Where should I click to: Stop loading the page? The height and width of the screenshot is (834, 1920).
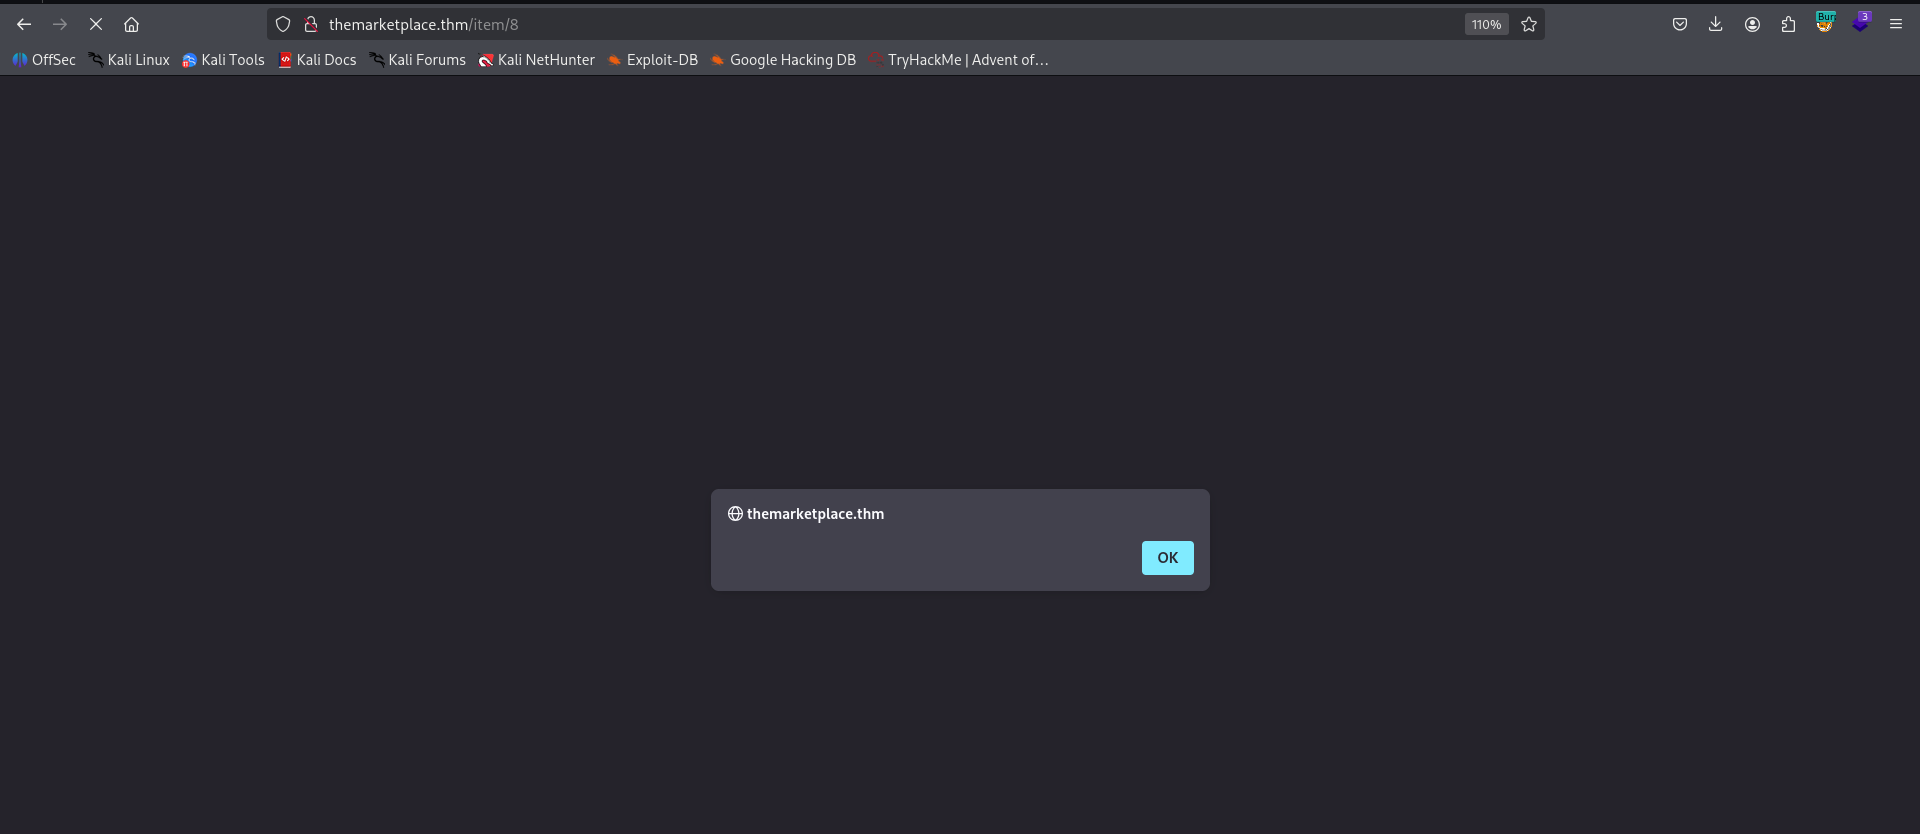(96, 24)
